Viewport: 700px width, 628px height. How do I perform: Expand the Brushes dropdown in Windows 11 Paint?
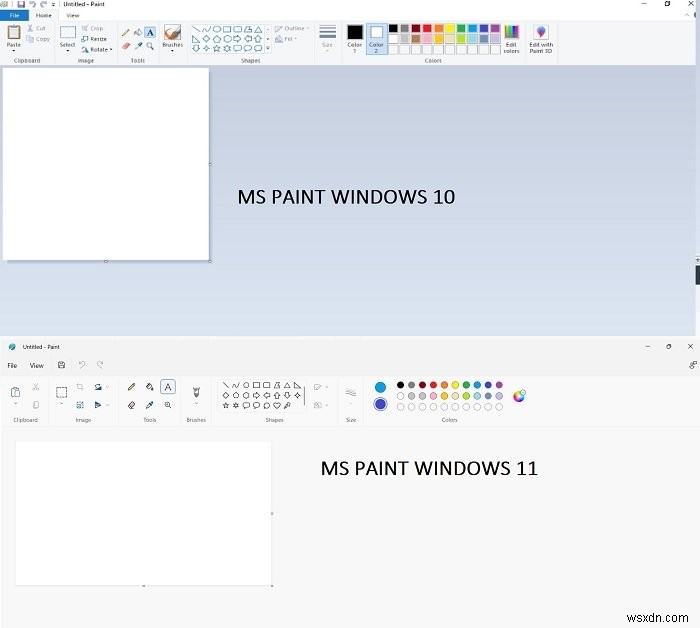point(196,404)
